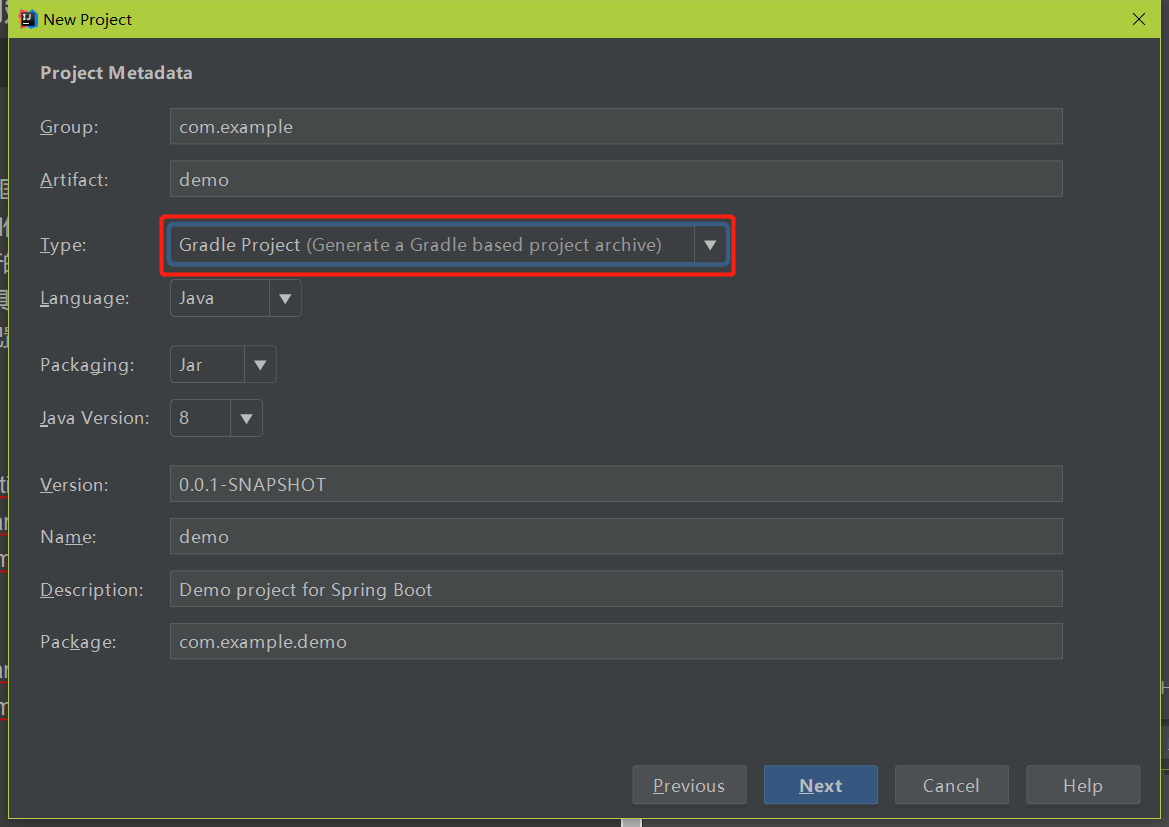Focus the Description field

click(616, 589)
